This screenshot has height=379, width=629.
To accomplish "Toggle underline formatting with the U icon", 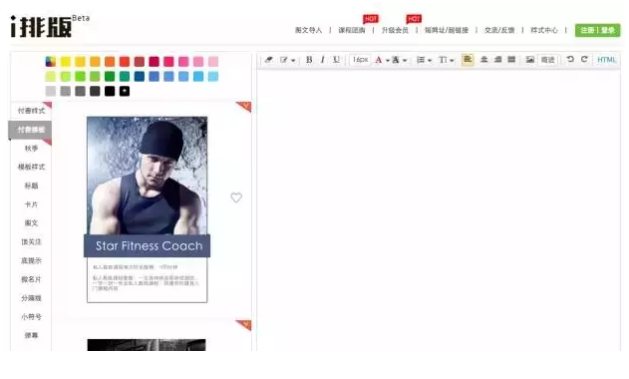I will click(336, 60).
